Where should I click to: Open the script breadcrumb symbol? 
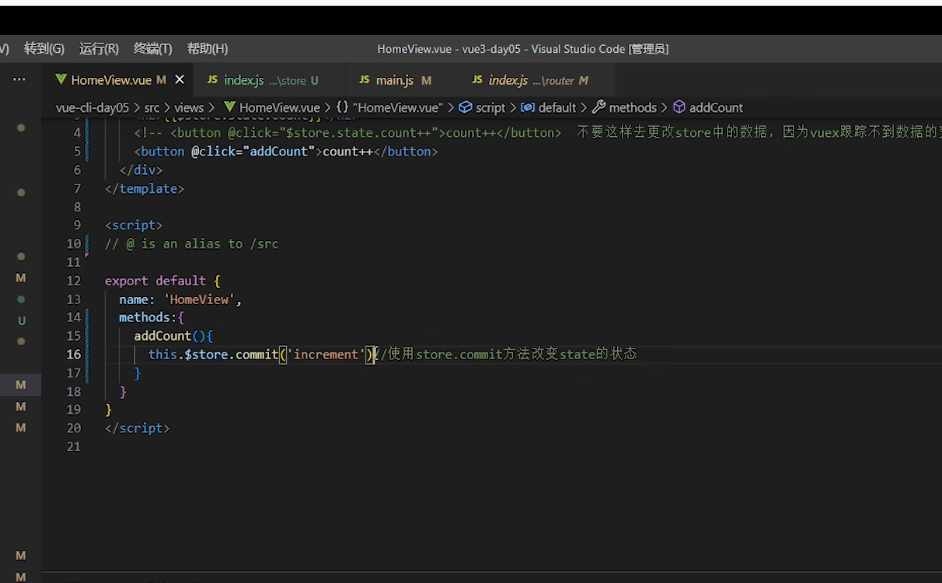coord(482,108)
